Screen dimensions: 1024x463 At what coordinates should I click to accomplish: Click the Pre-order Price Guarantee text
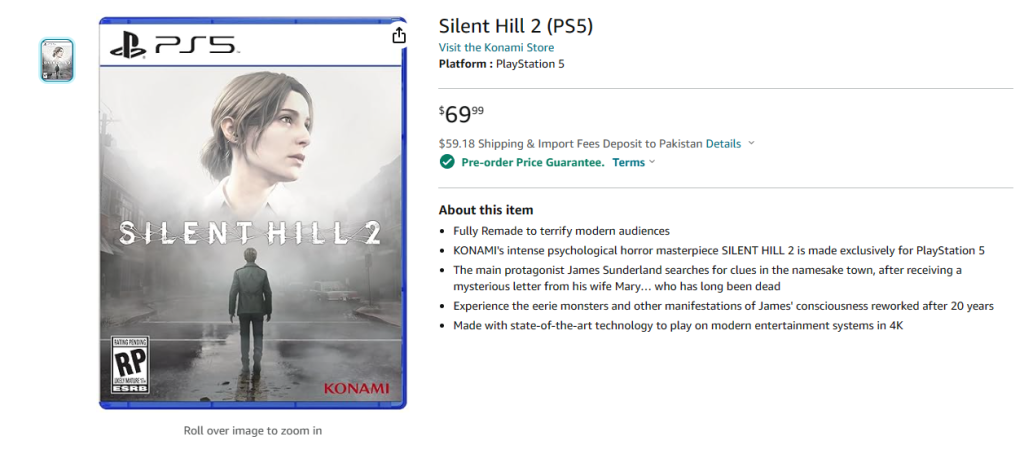(x=532, y=162)
